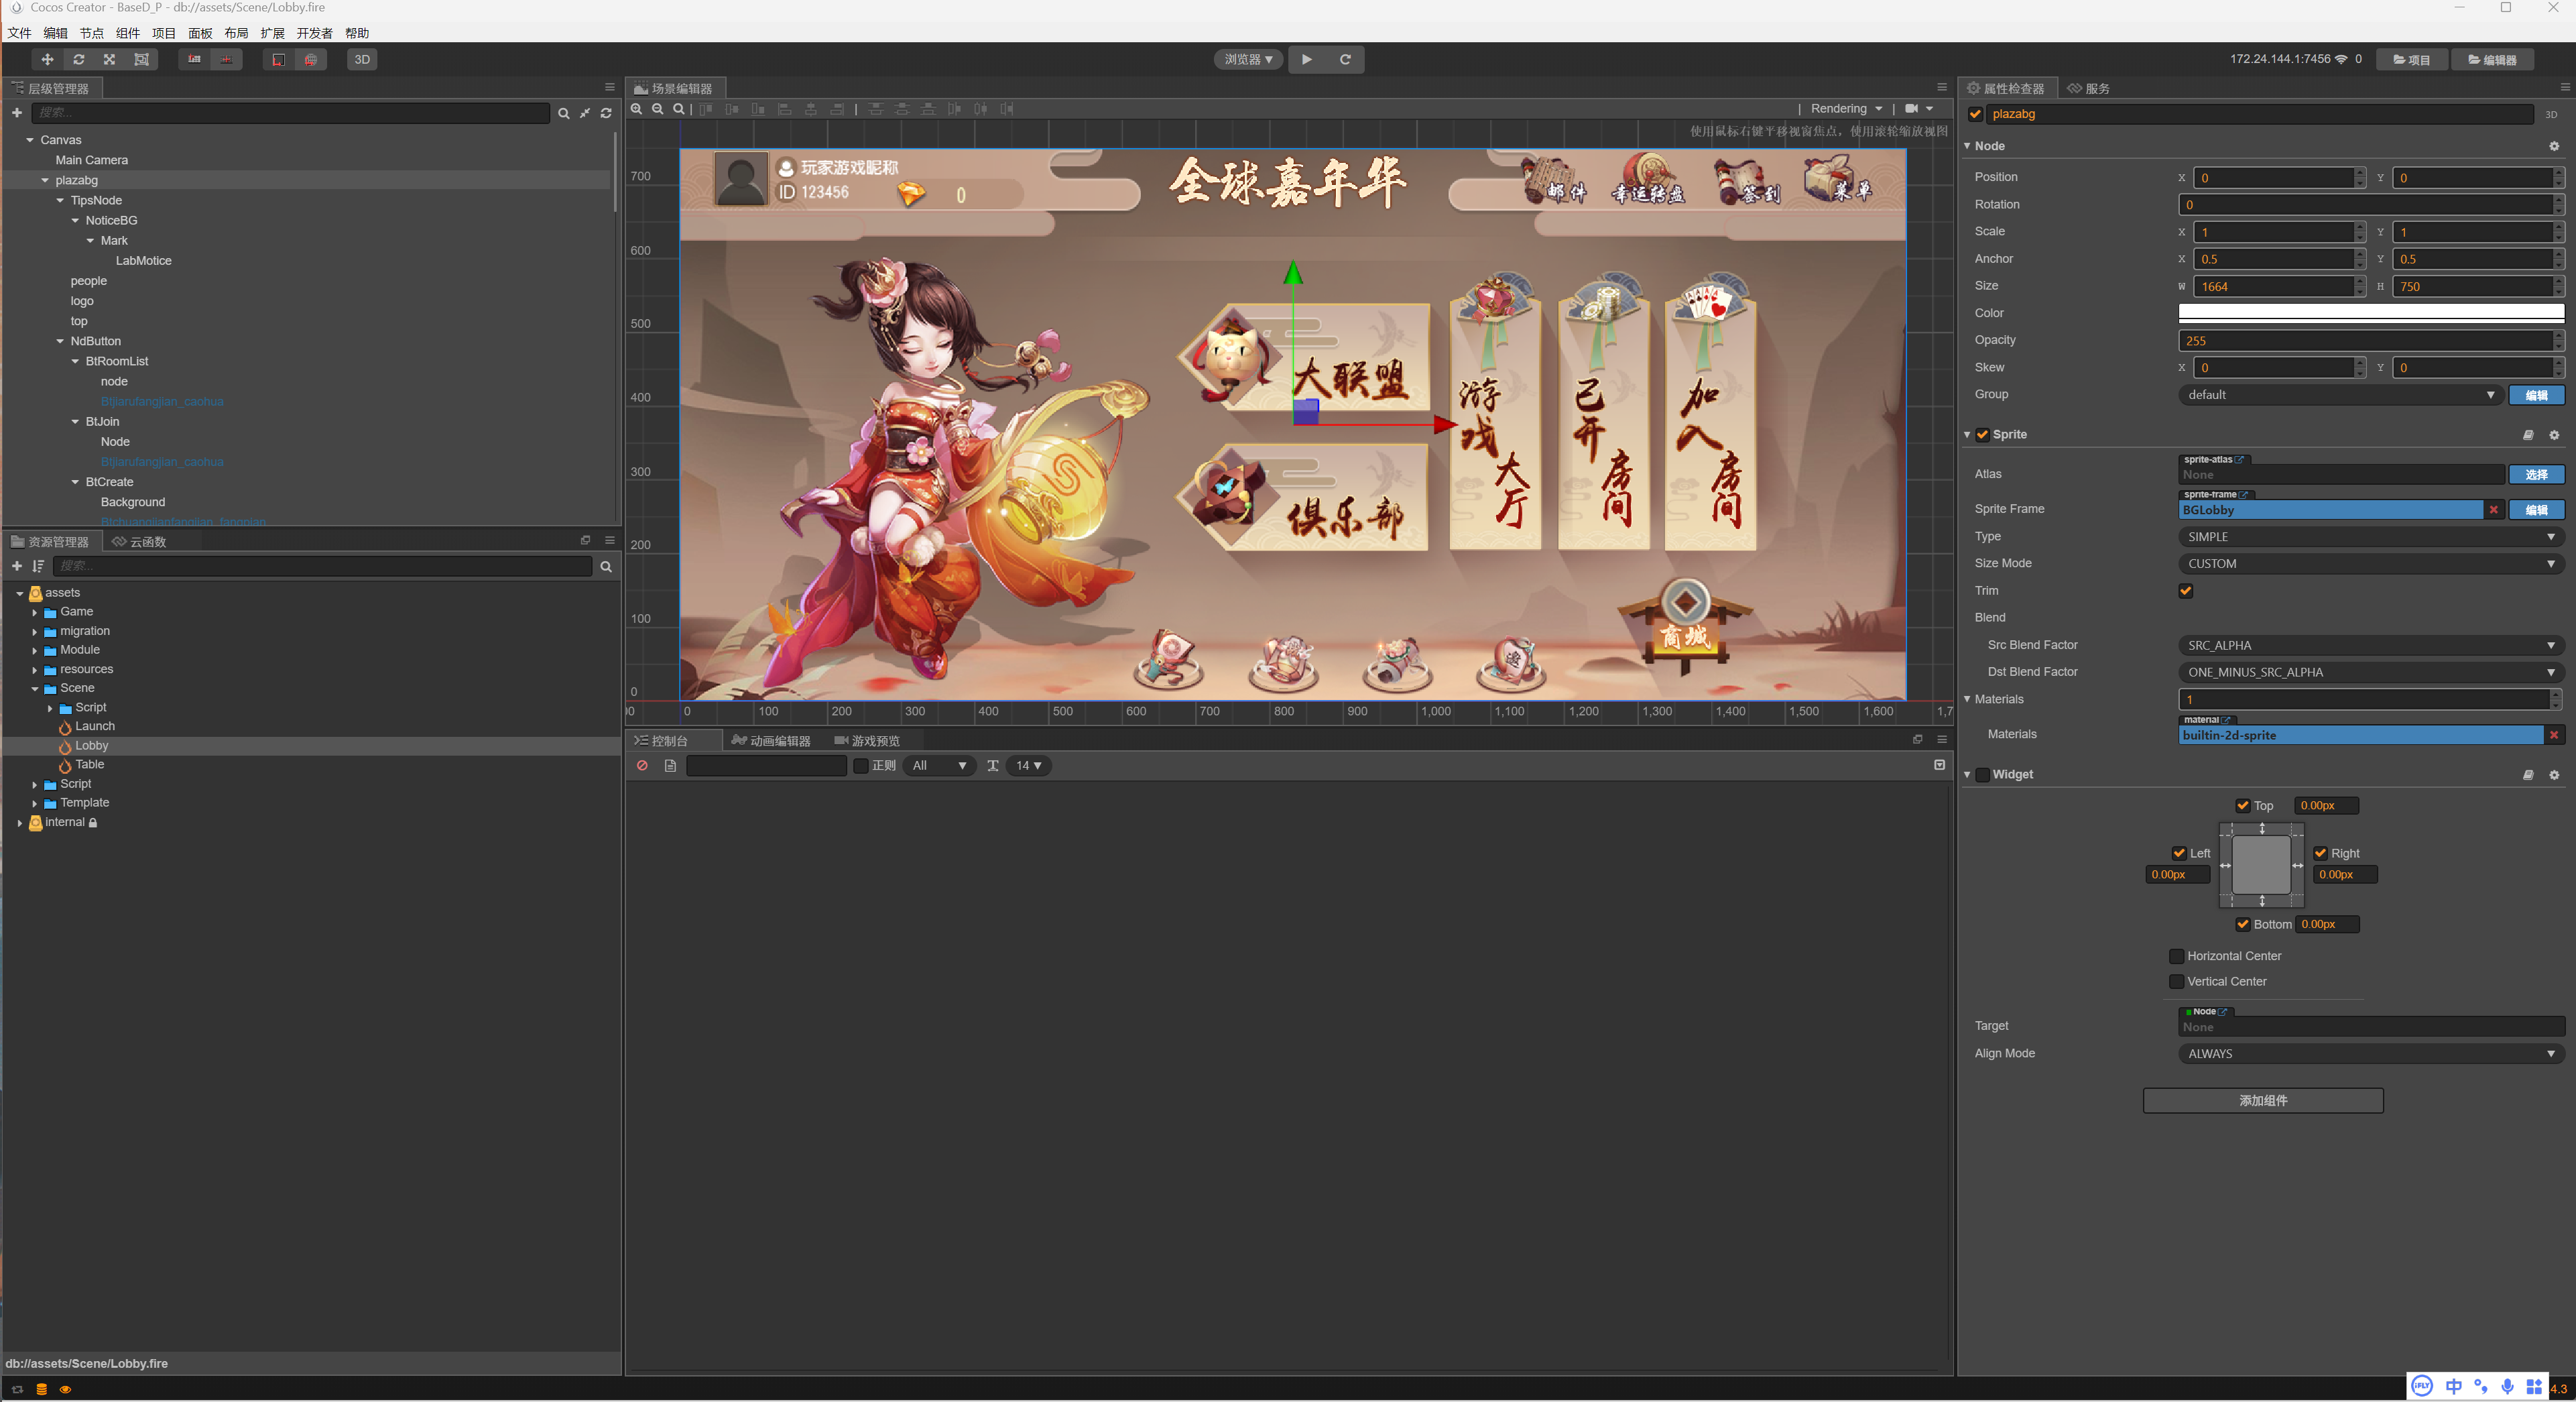The image size is (2576, 1402).
Task: Select the move transform tool
Action: pyautogui.click(x=47, y=60)
